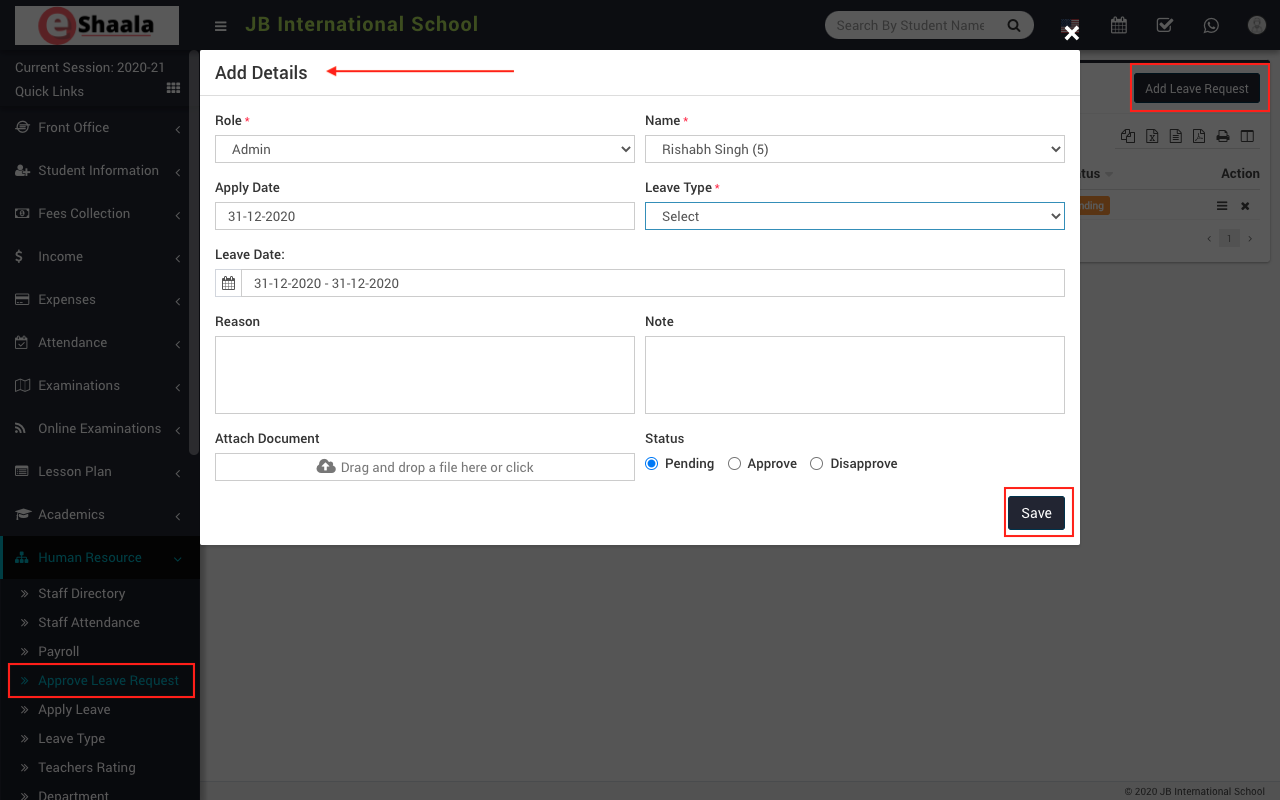Select the Approve status radio button
The width and height of the screenshot is (1280, 800).
[734, 464]
